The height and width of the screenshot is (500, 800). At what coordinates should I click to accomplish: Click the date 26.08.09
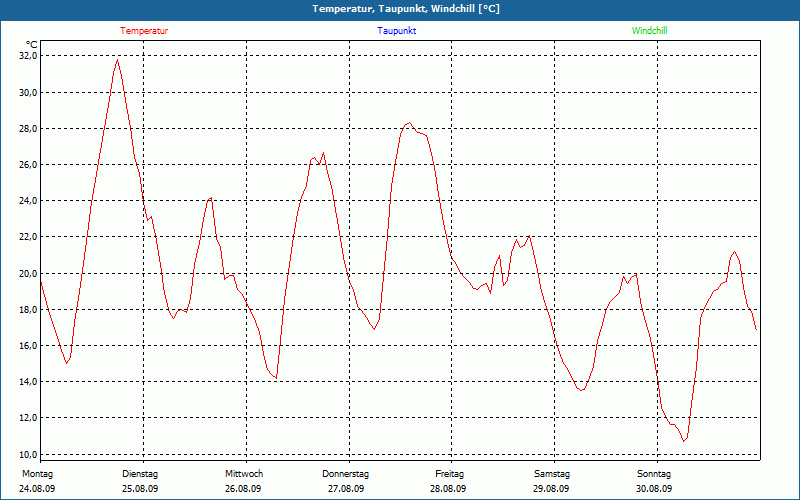243,489
